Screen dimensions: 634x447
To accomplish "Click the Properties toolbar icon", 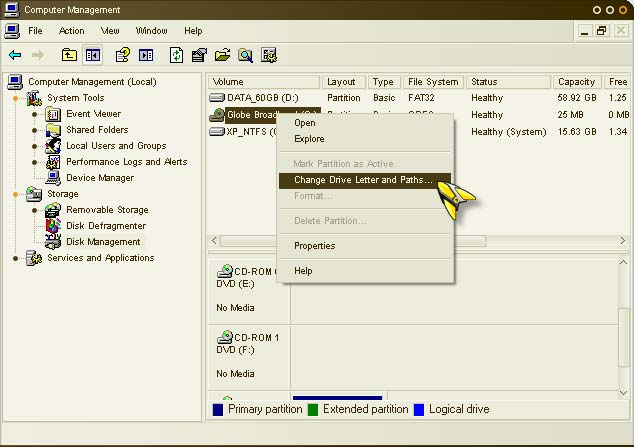I will pos(199,55).
